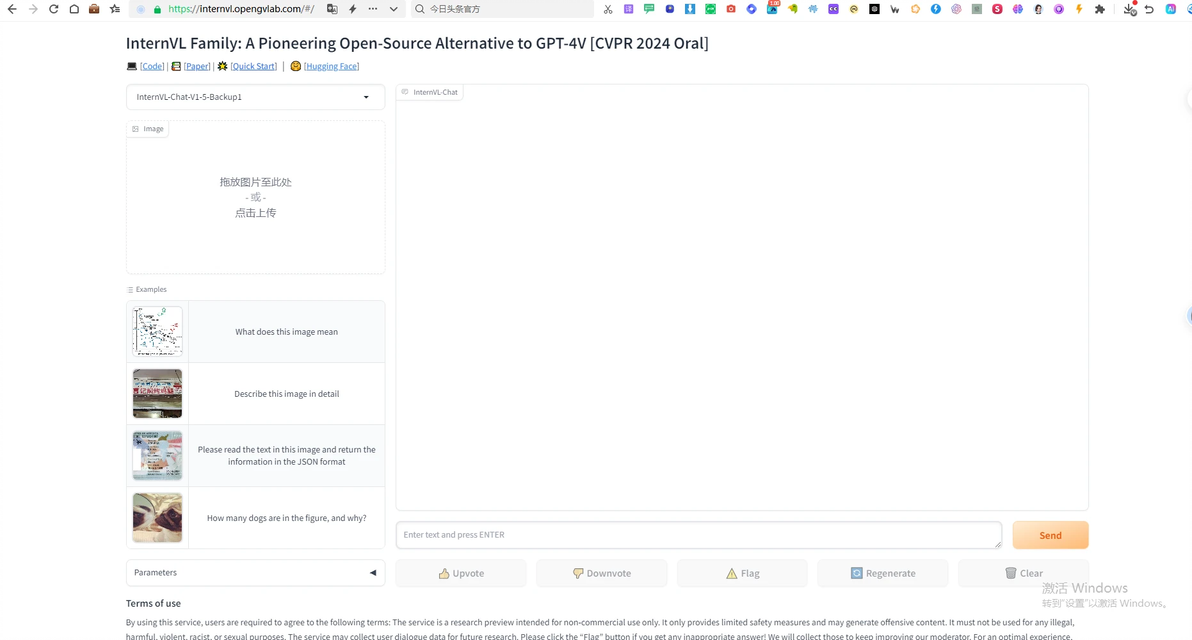Open the puzzle-piece extensions icon
The height and width of the screenshot is (640, 1192).
pos(1100,9)
